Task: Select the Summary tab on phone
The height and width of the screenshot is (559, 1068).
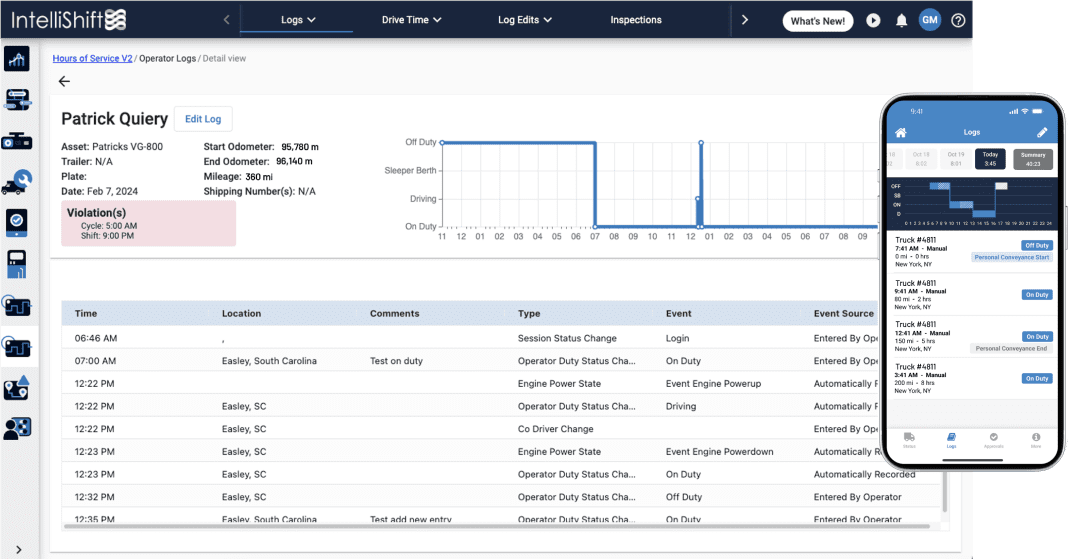Action: tap(1032, 159)
